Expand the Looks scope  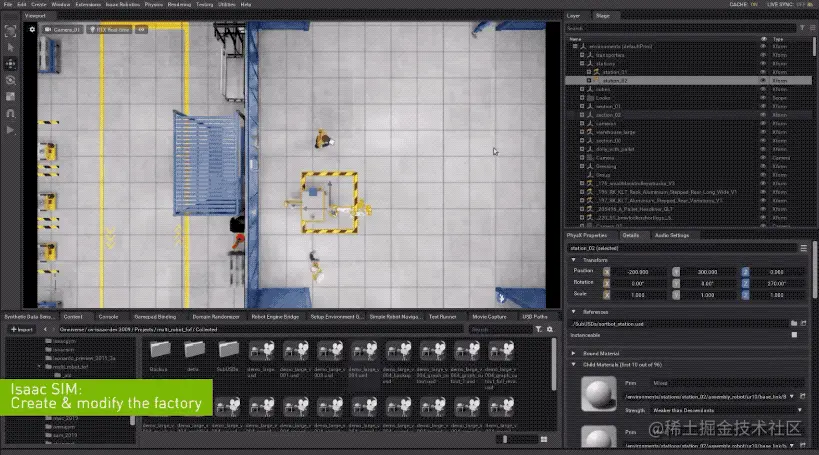click(x=582, y=98)
